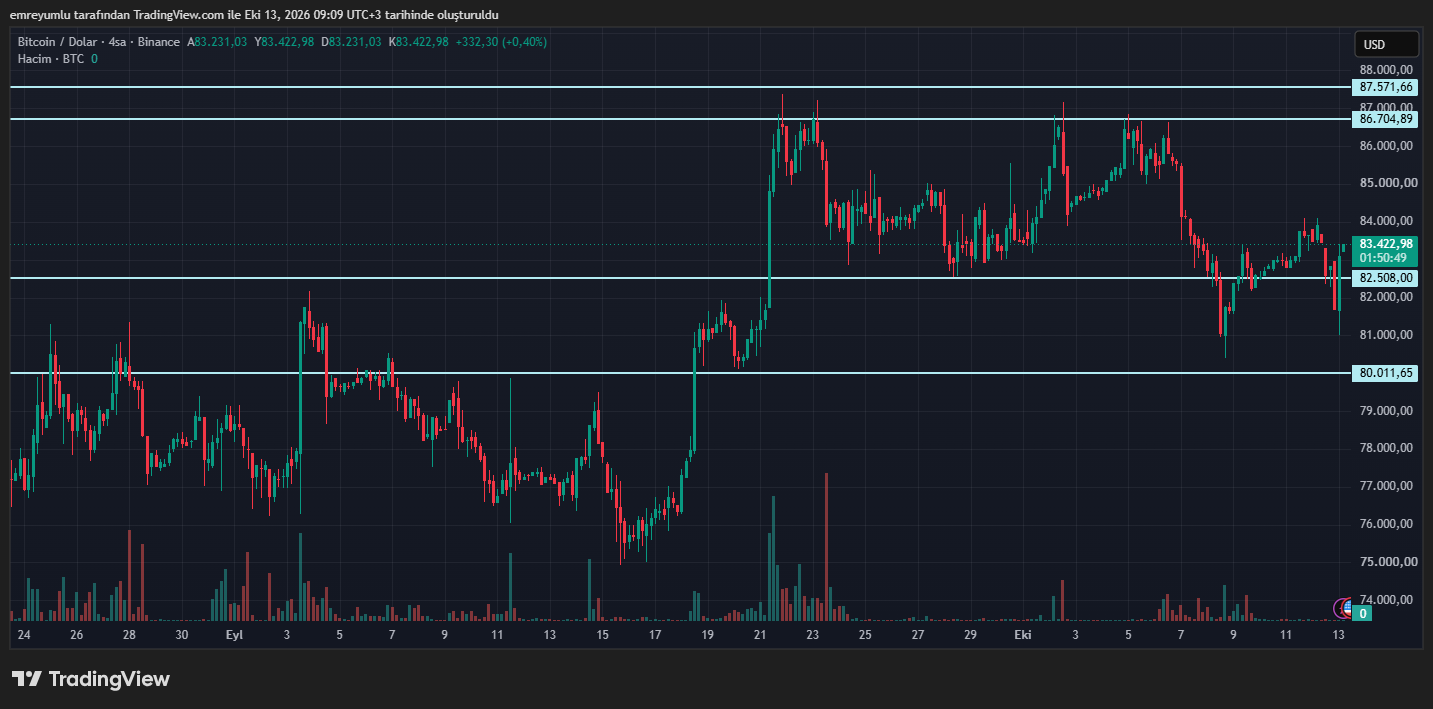The height and width of the screenshot is (709, 1433).
Task: Click the Eki month label on the time axis
Action: 1023,635
